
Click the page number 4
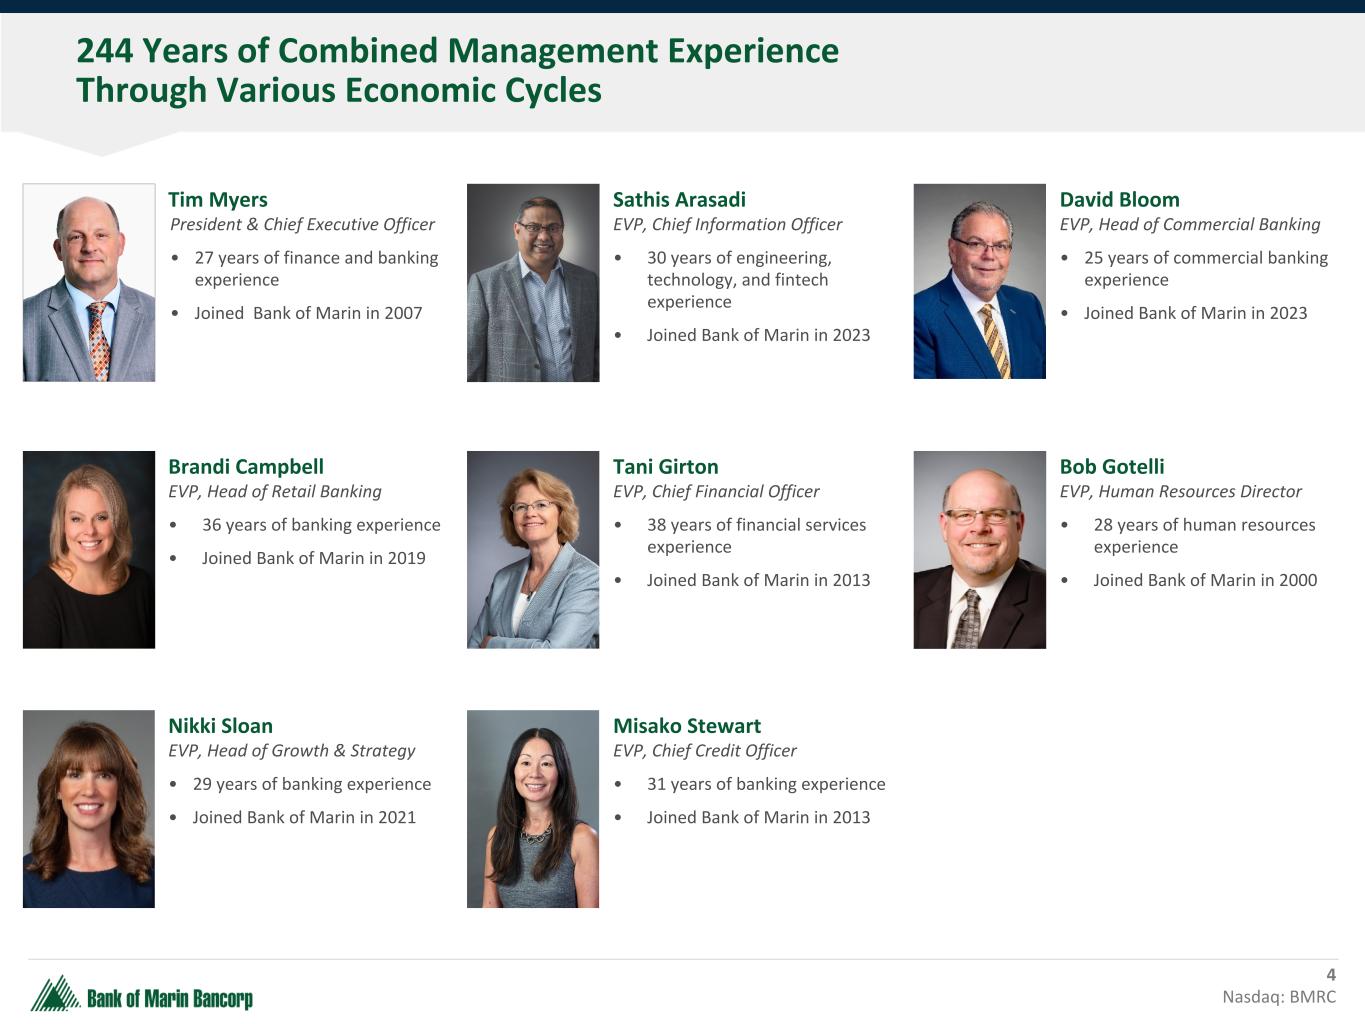(1330, 975)
